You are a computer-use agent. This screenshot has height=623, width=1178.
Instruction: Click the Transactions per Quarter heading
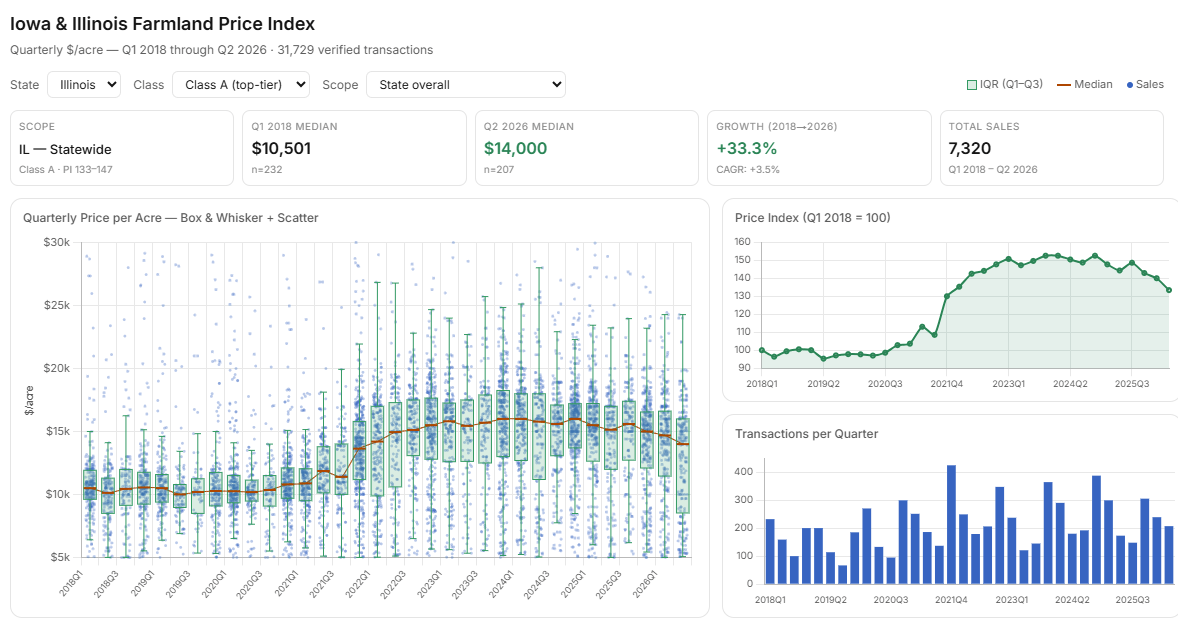[x=806, y=434]
